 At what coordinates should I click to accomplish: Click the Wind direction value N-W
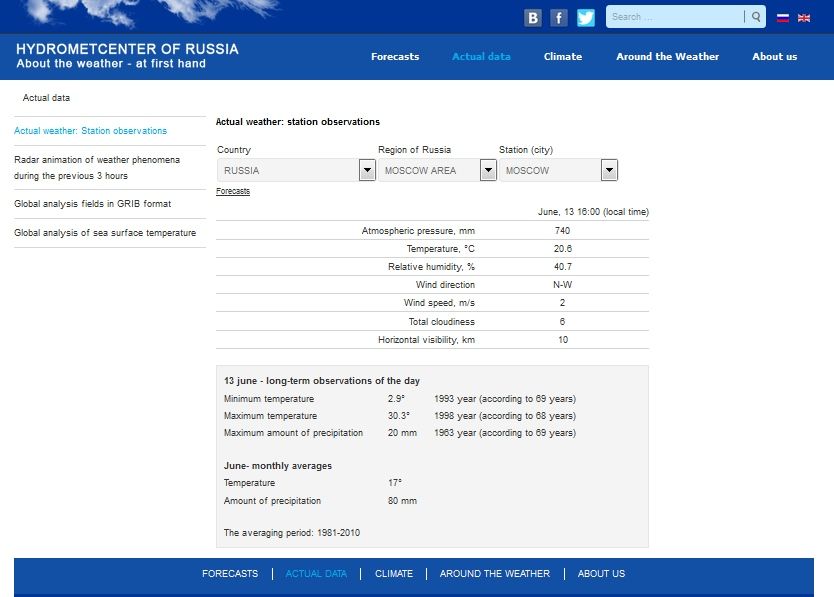click(x=563, y=285)
